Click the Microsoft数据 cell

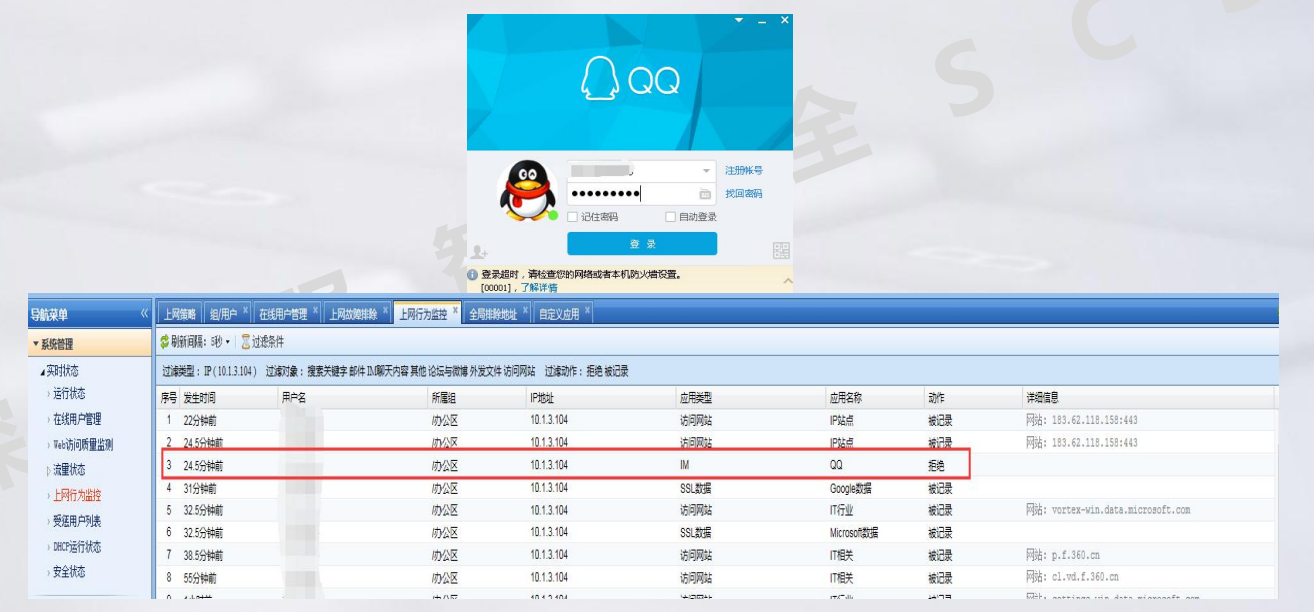pyautogui.click(x=854, y=533)
